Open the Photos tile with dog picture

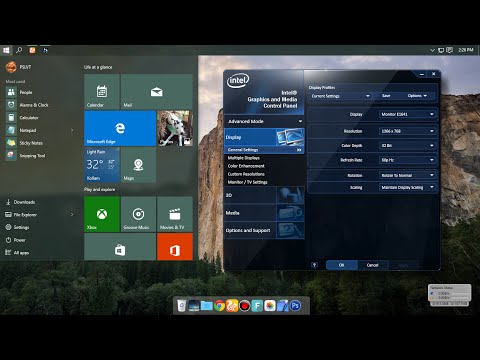[x=175, y=128]
